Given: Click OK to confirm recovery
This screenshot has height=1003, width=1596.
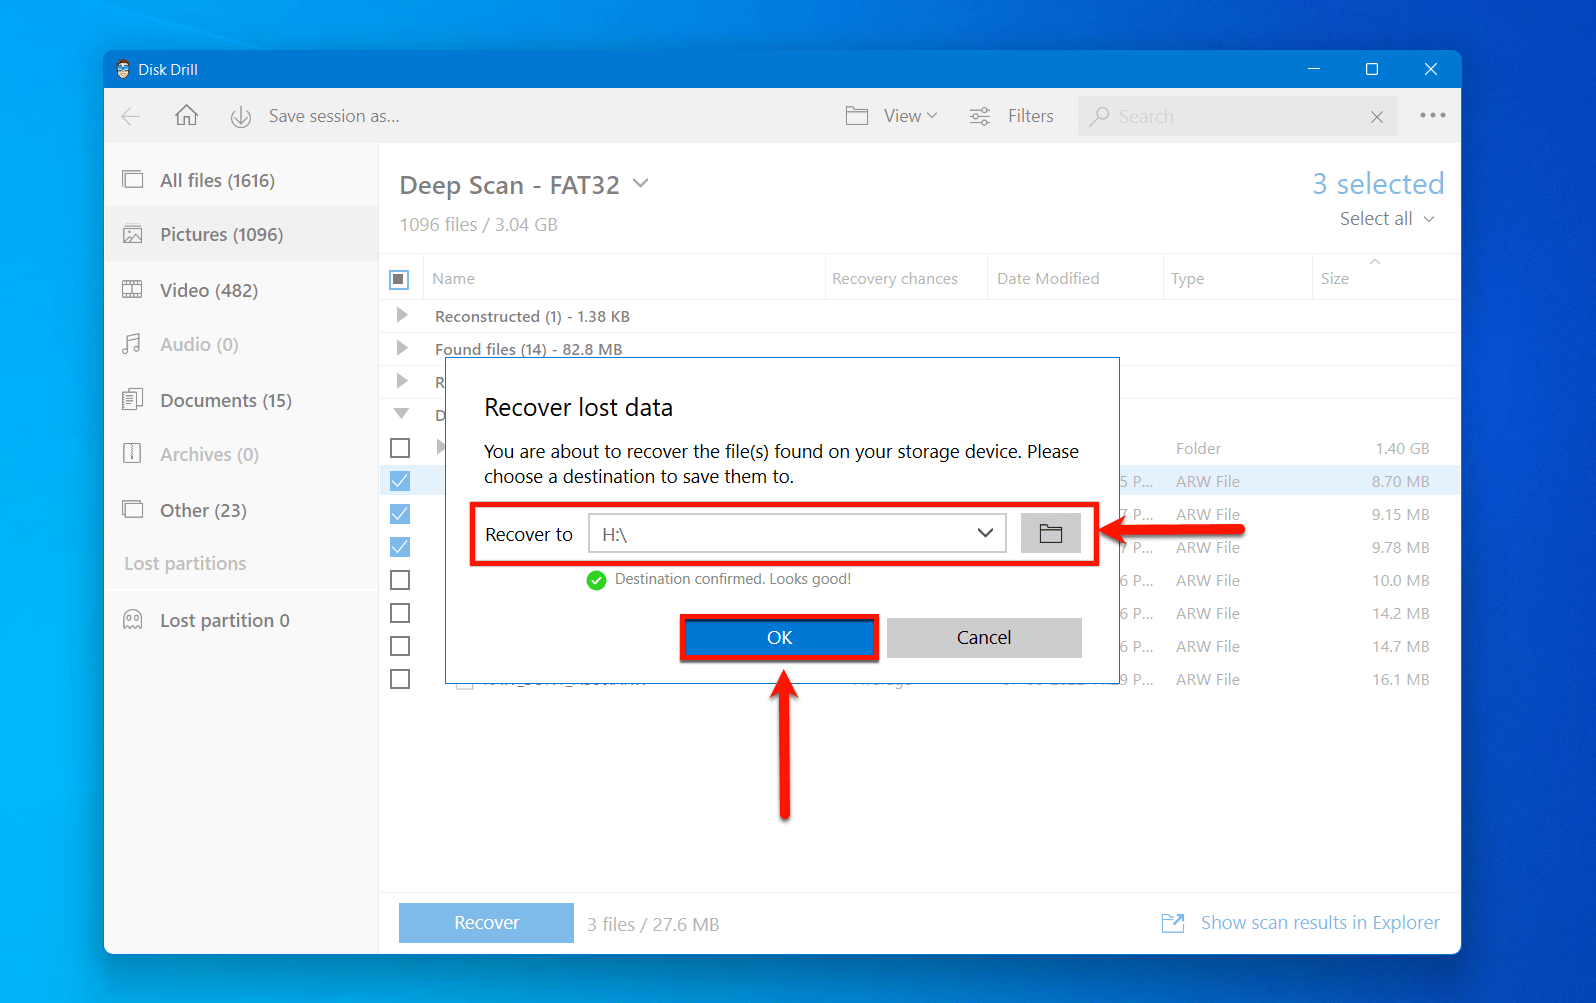Looking at the screenshot, I should [779, 638].
